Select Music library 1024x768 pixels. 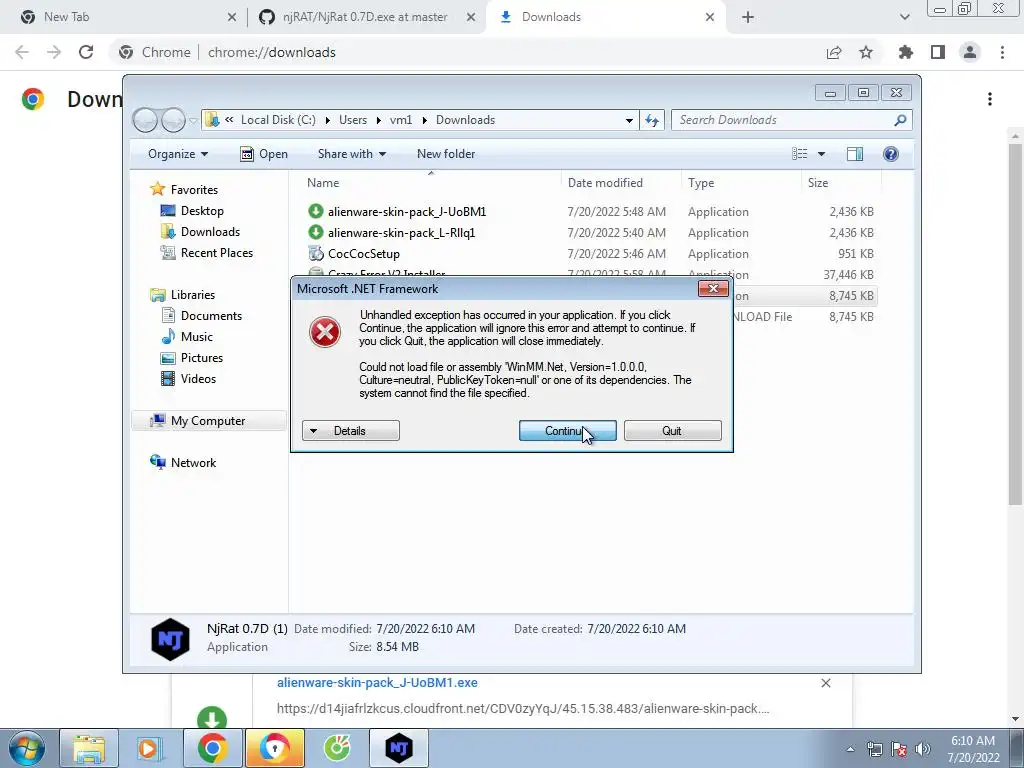click(x=197, y=336)
